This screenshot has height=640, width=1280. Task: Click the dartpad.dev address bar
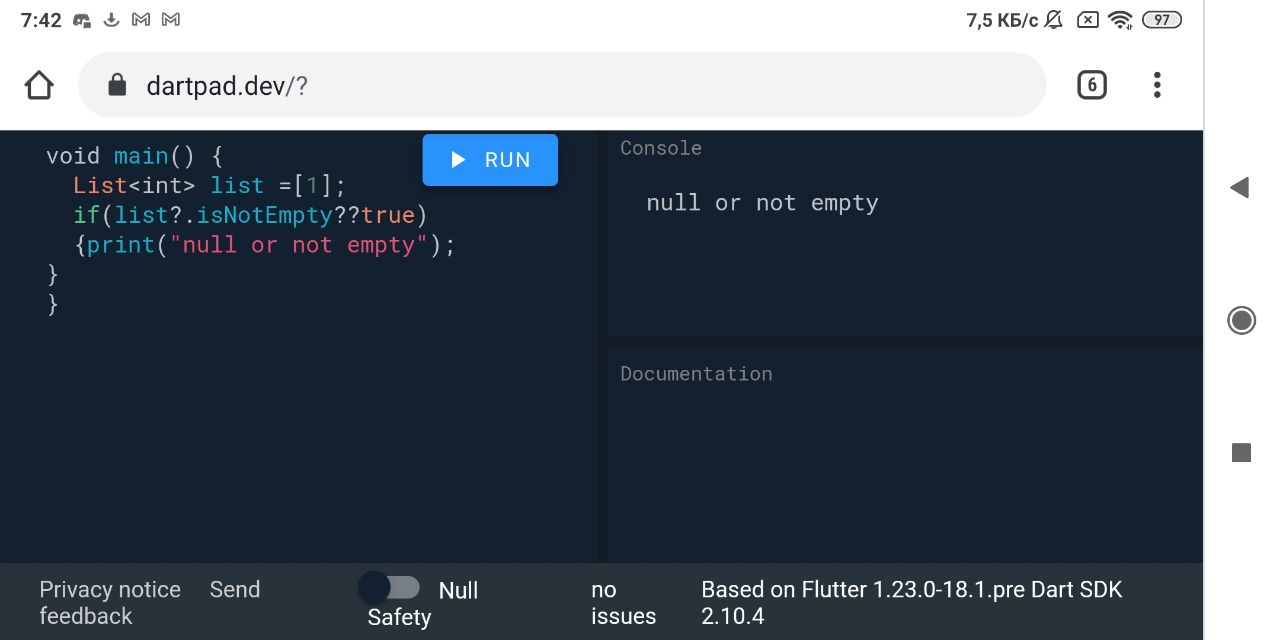[562, 85]
